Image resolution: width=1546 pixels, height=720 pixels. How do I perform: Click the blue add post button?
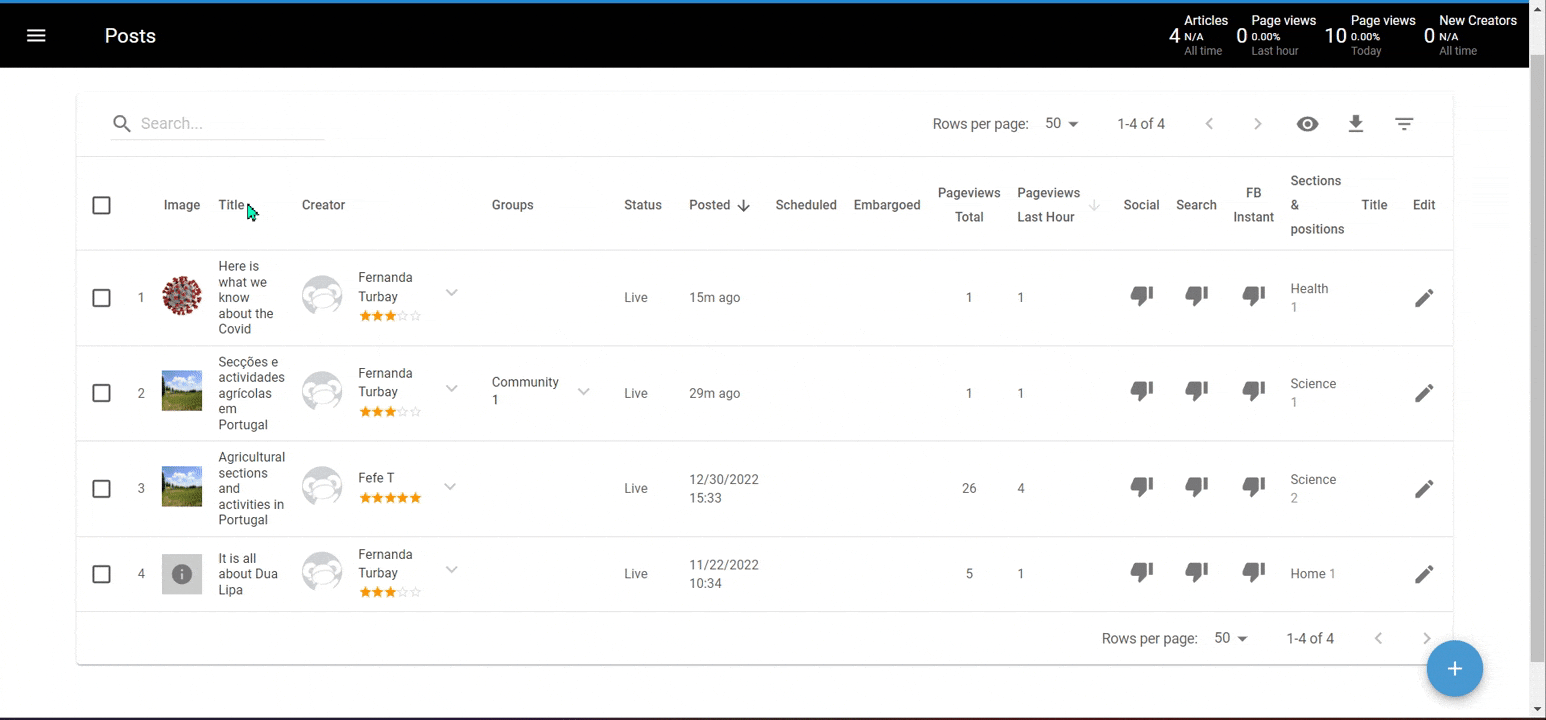1454,668
